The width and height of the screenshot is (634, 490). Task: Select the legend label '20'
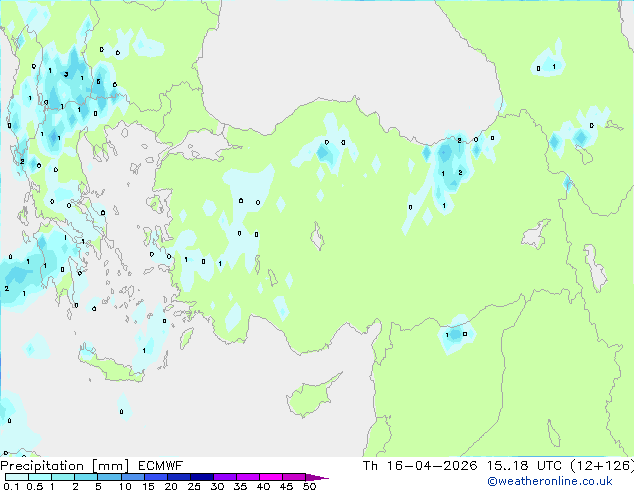(x=171, y=486)
